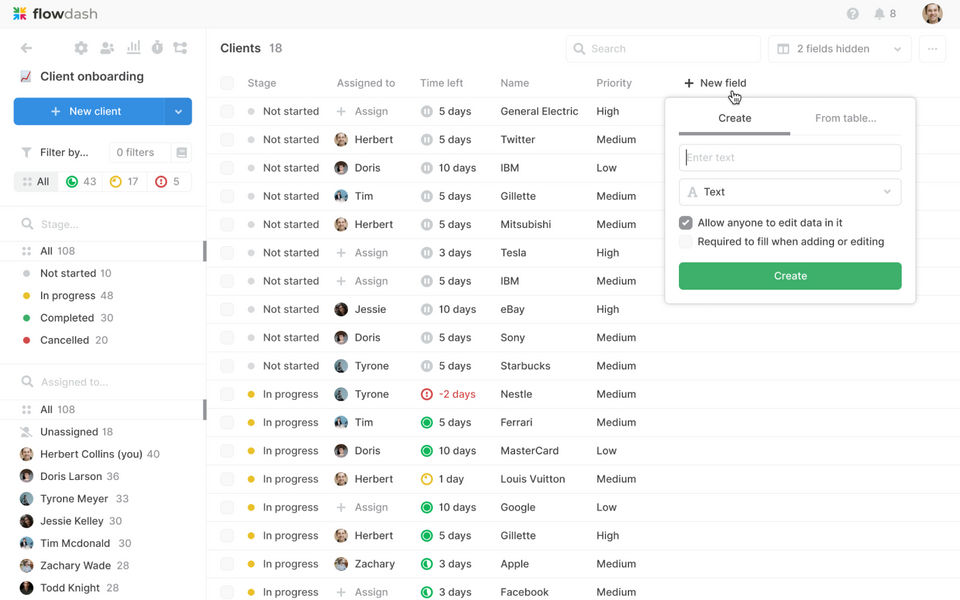Filter by on-time green clock 43
The width and height of the screenshot is (960, 600).
click(81, 182)
